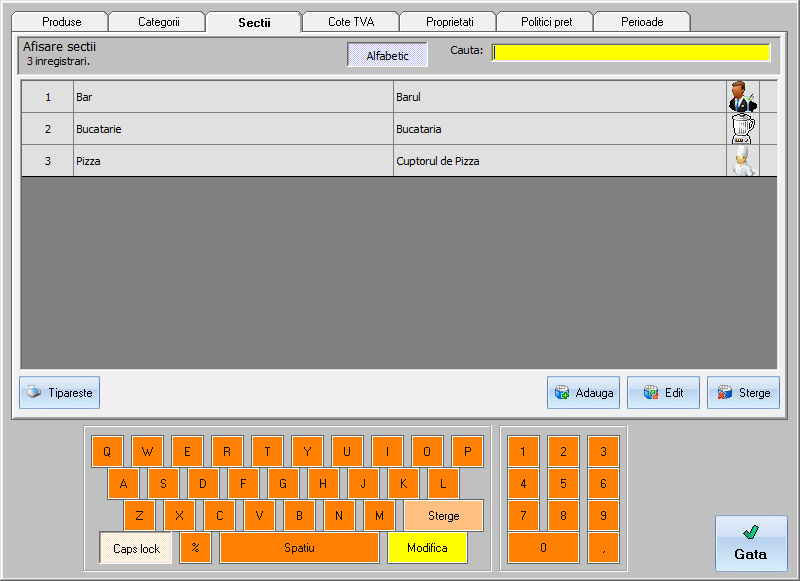800x581 pixels.
Task: Click row number 2 in the table
Action: [x=48, y=129]
